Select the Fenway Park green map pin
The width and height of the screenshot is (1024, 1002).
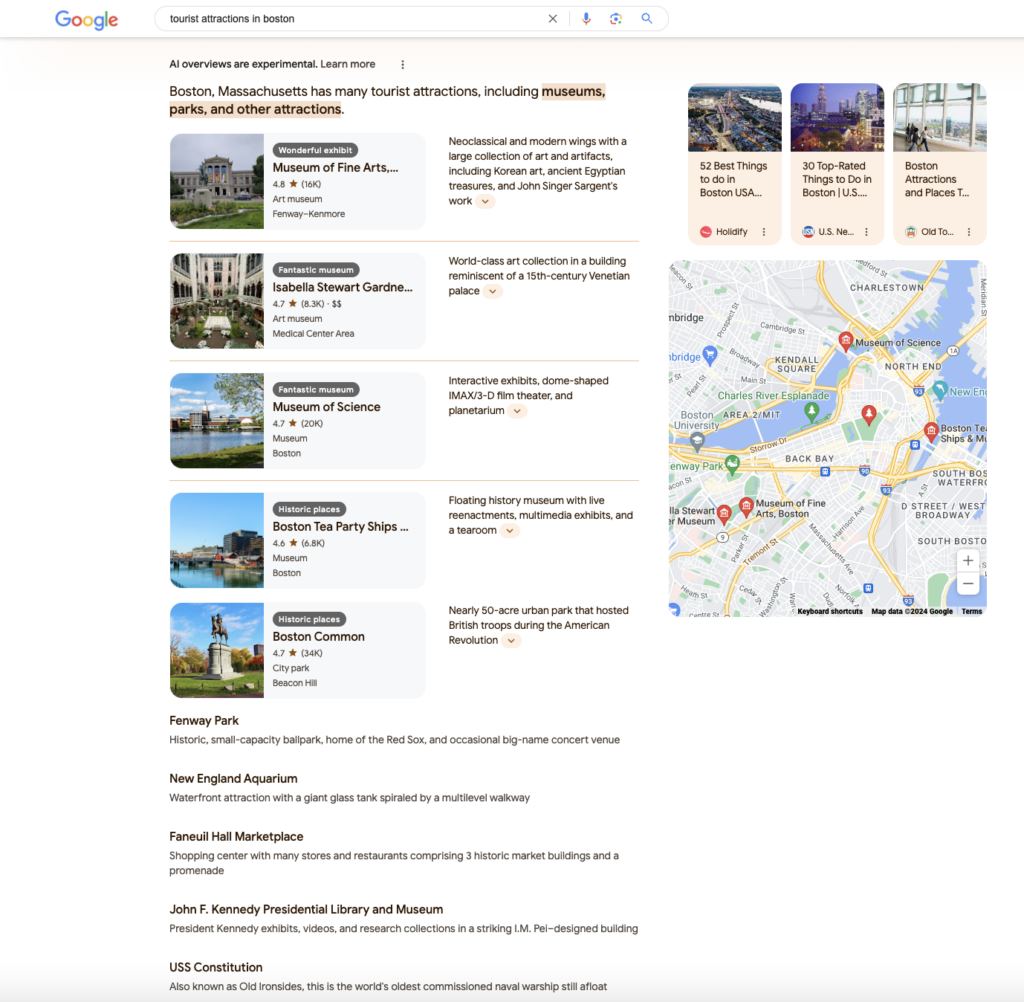tap(732, 464)
